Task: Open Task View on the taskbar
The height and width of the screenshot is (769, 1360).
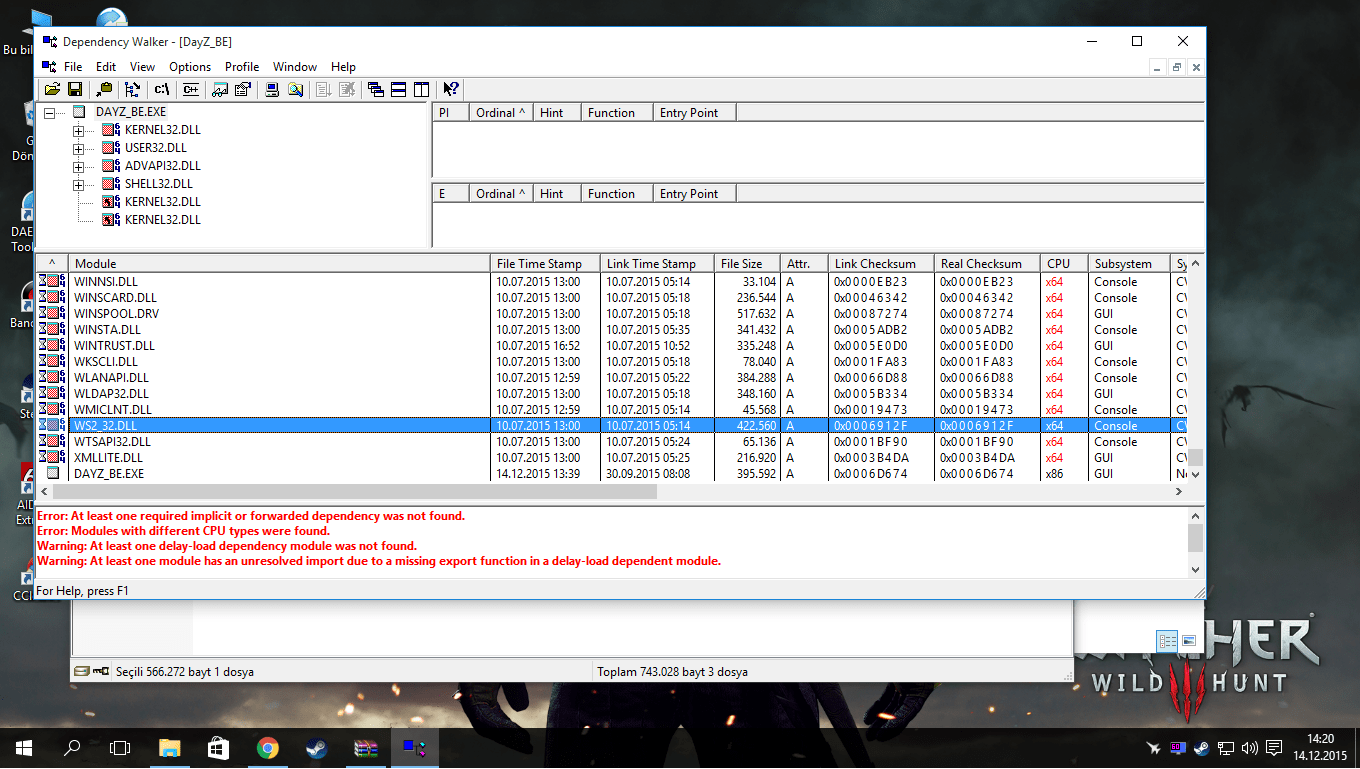Action: pyautogui.click(x=120, y=748)
